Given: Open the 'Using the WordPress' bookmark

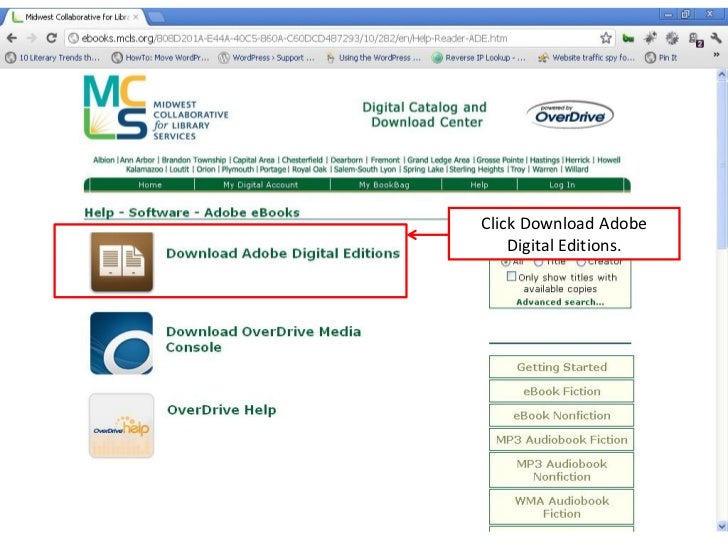Looking at the screenshot, I should click(373, 58).
